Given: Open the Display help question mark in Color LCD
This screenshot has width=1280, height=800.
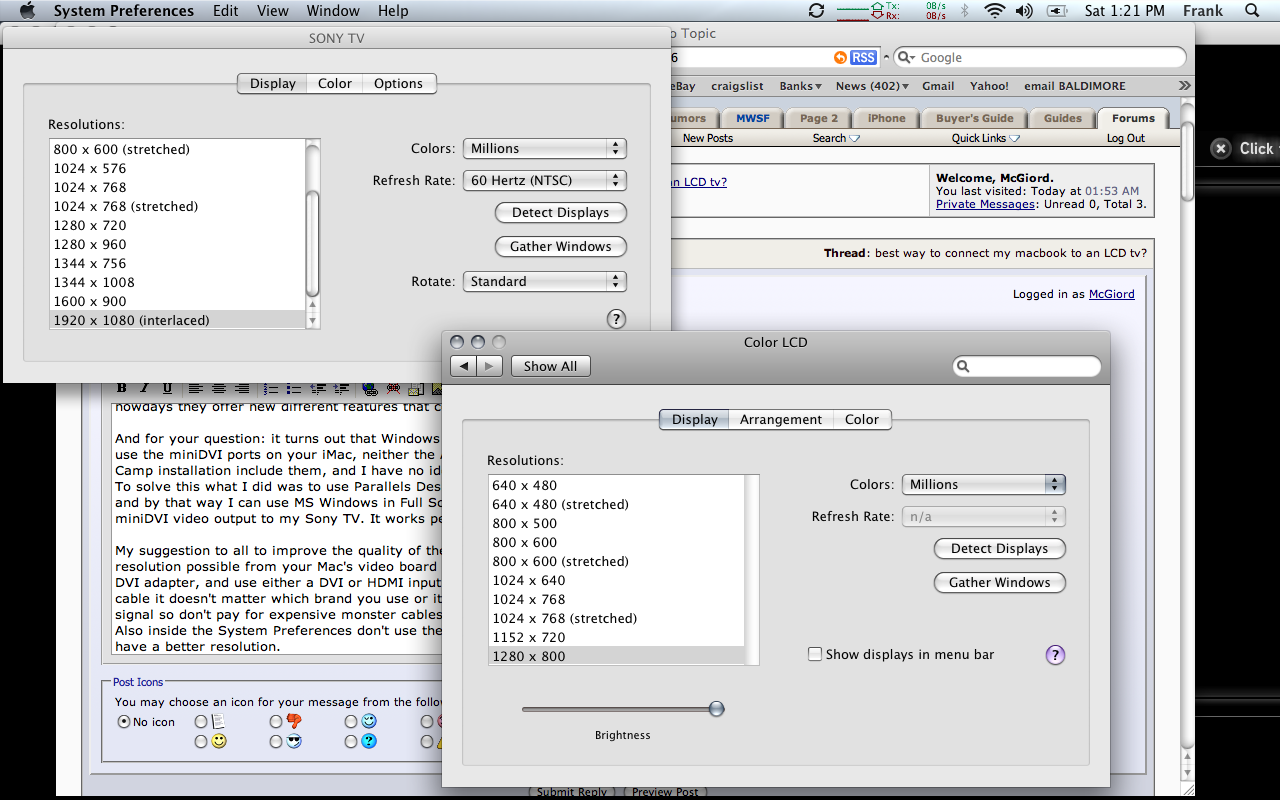Looking at the screenshot, I should point(1055,655).
